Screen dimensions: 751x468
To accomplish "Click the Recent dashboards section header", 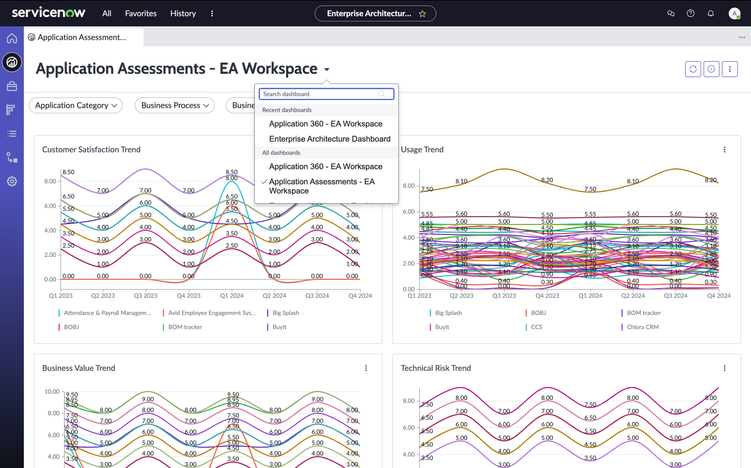I will click(287, 110).
